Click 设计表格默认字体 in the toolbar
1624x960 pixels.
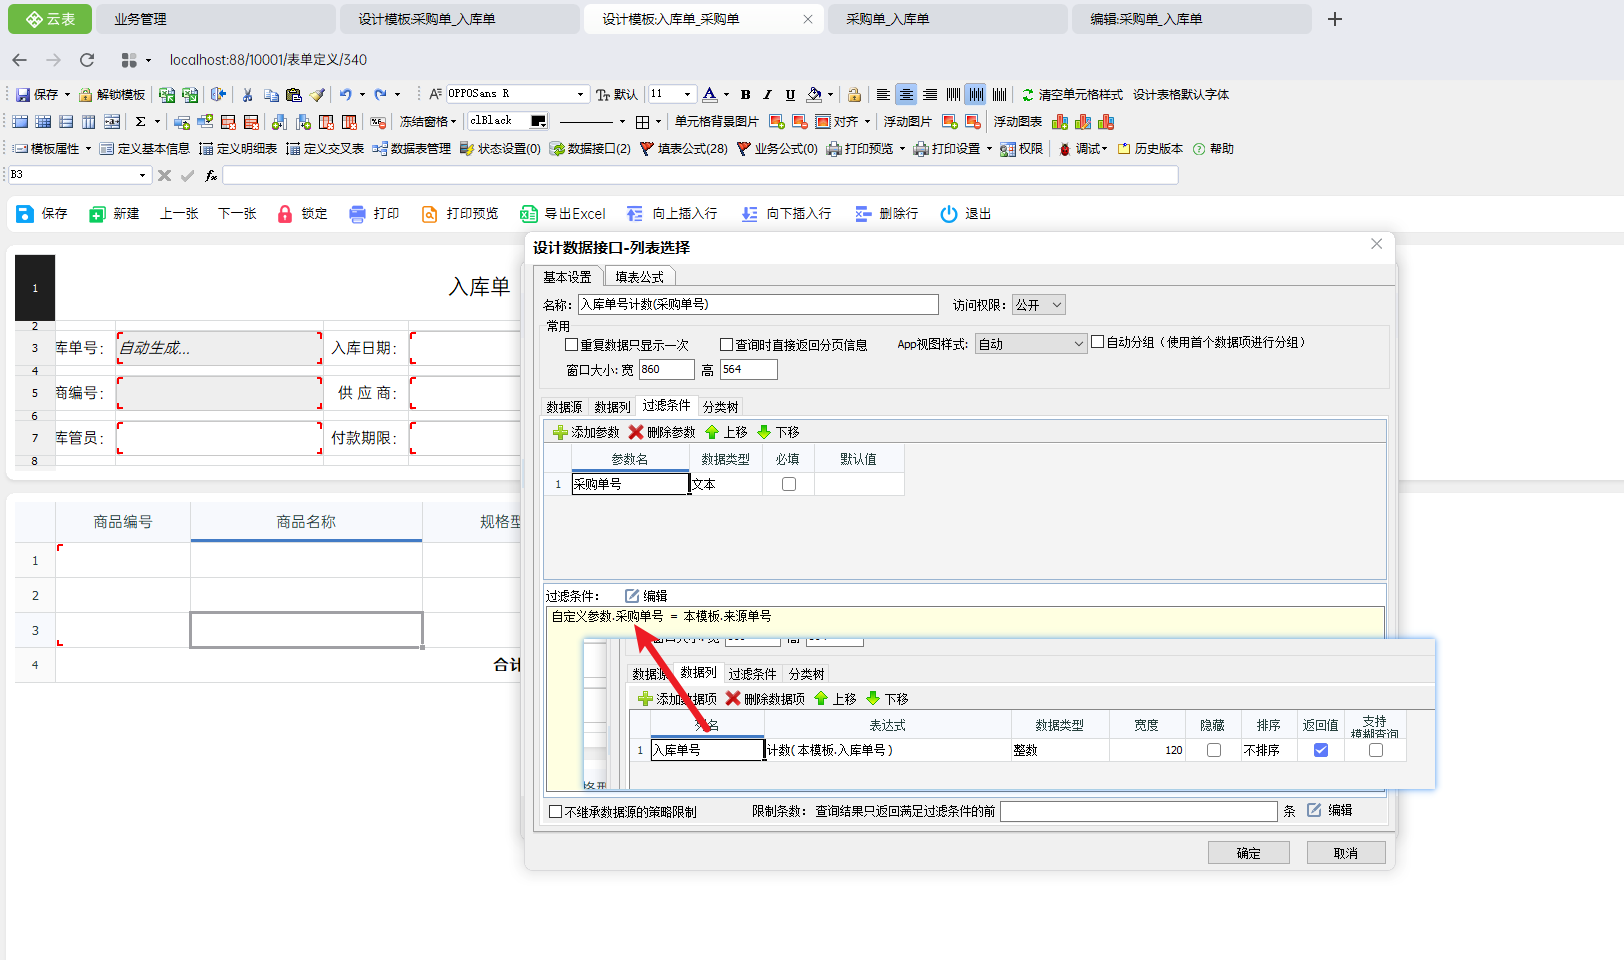1181,95
